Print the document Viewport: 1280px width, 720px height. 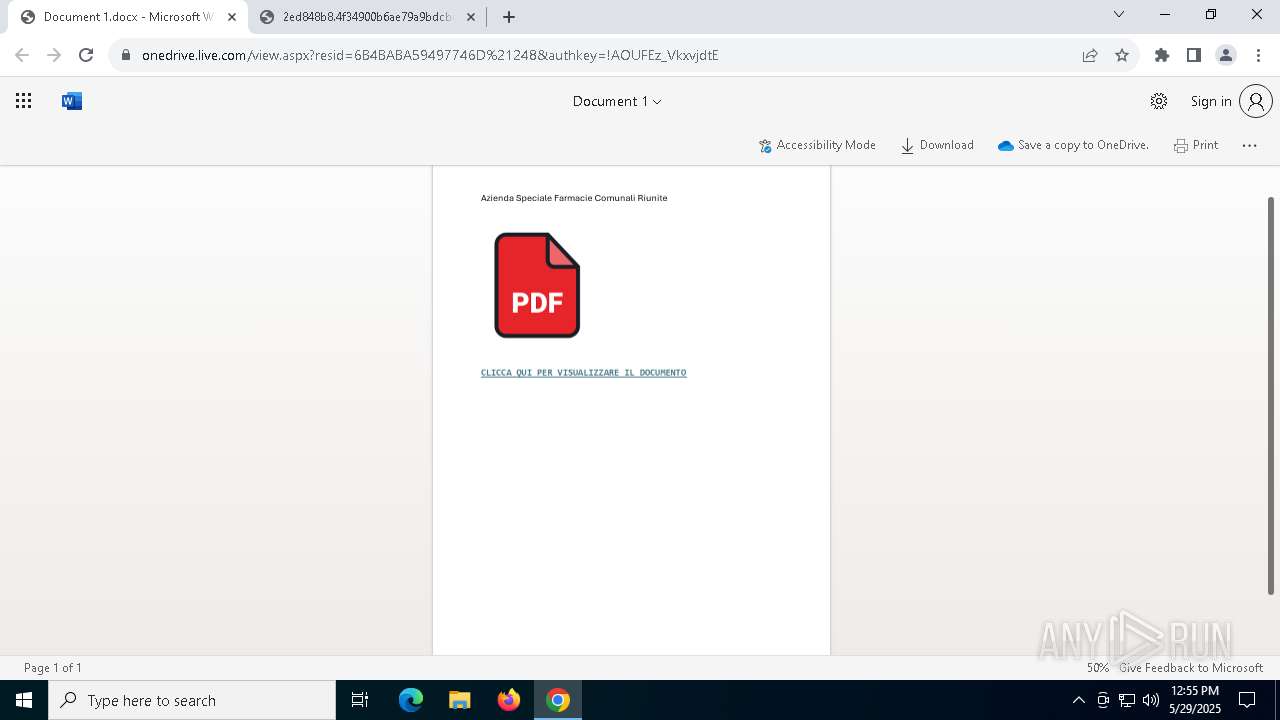(1196, 145)
